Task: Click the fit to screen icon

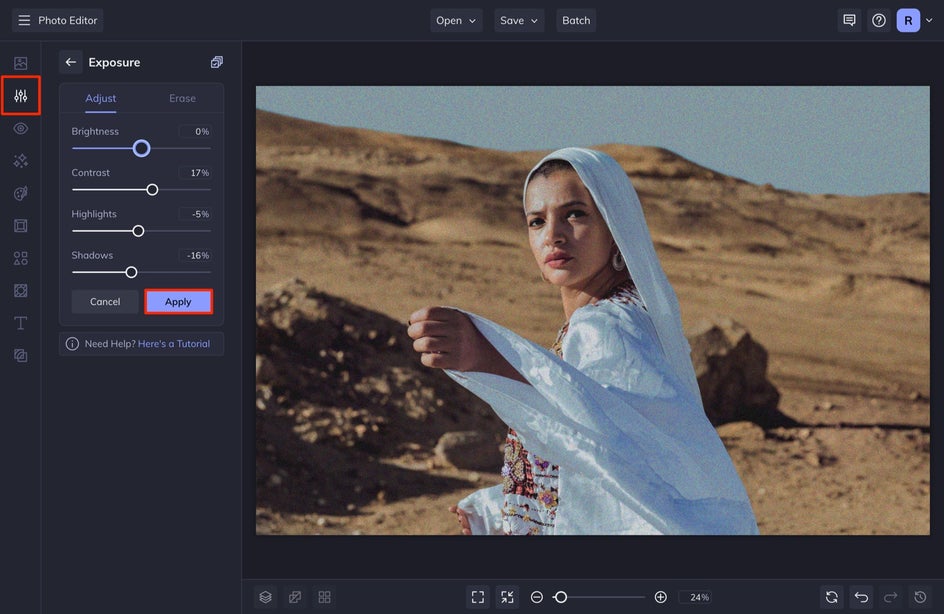Action: point(478,597)
